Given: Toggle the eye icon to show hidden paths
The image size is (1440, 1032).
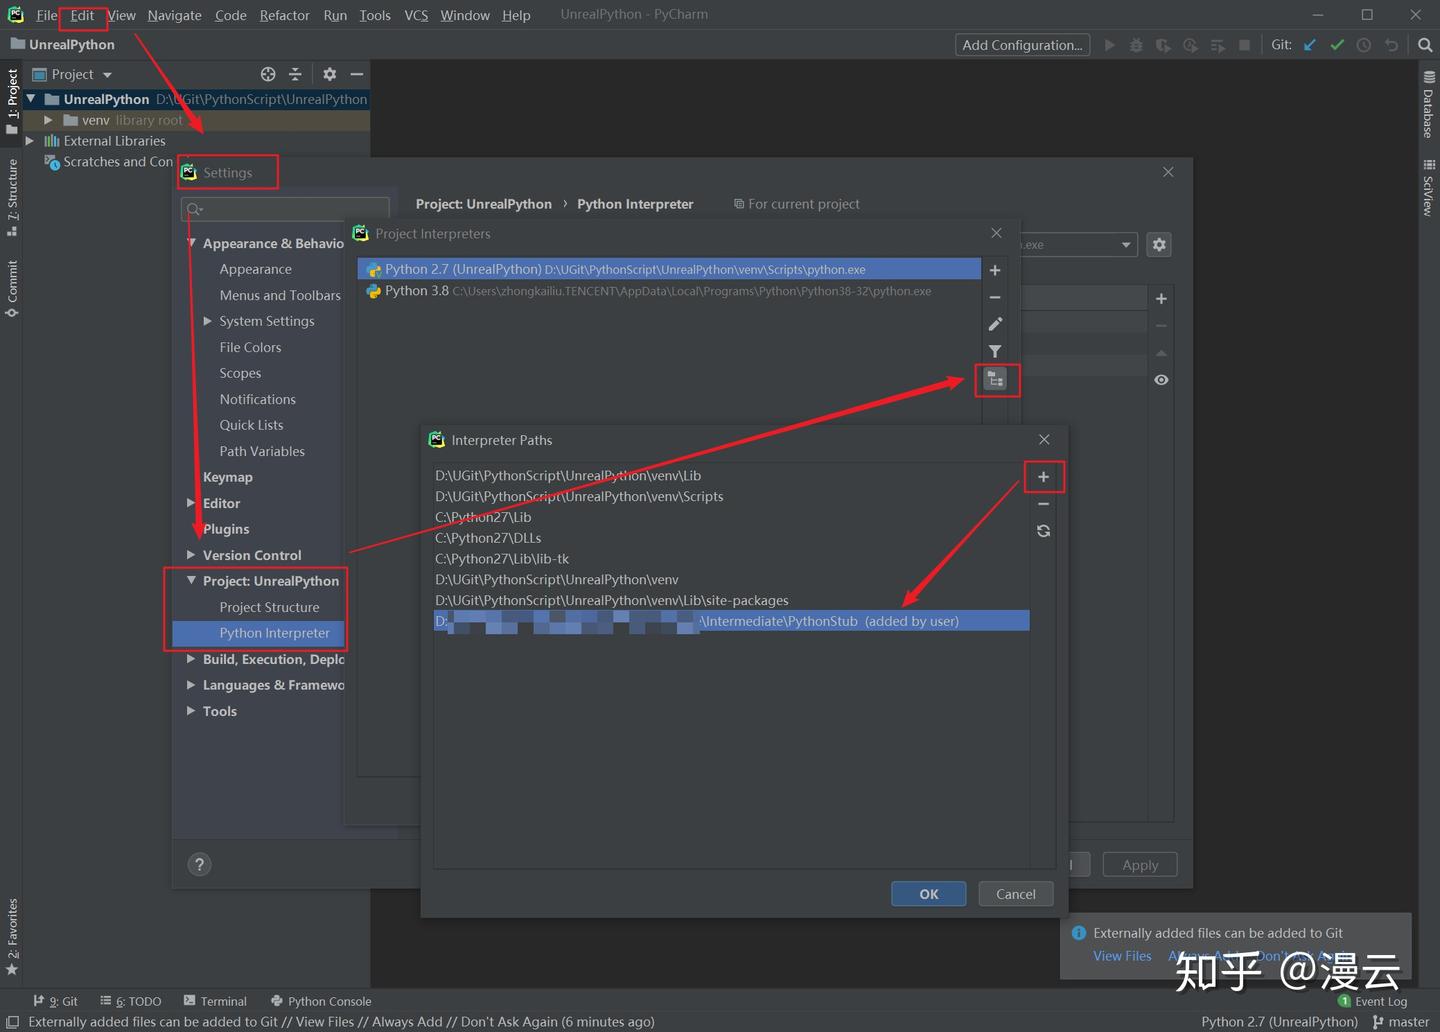Looking at the screenshot, I should [1161, 379].
